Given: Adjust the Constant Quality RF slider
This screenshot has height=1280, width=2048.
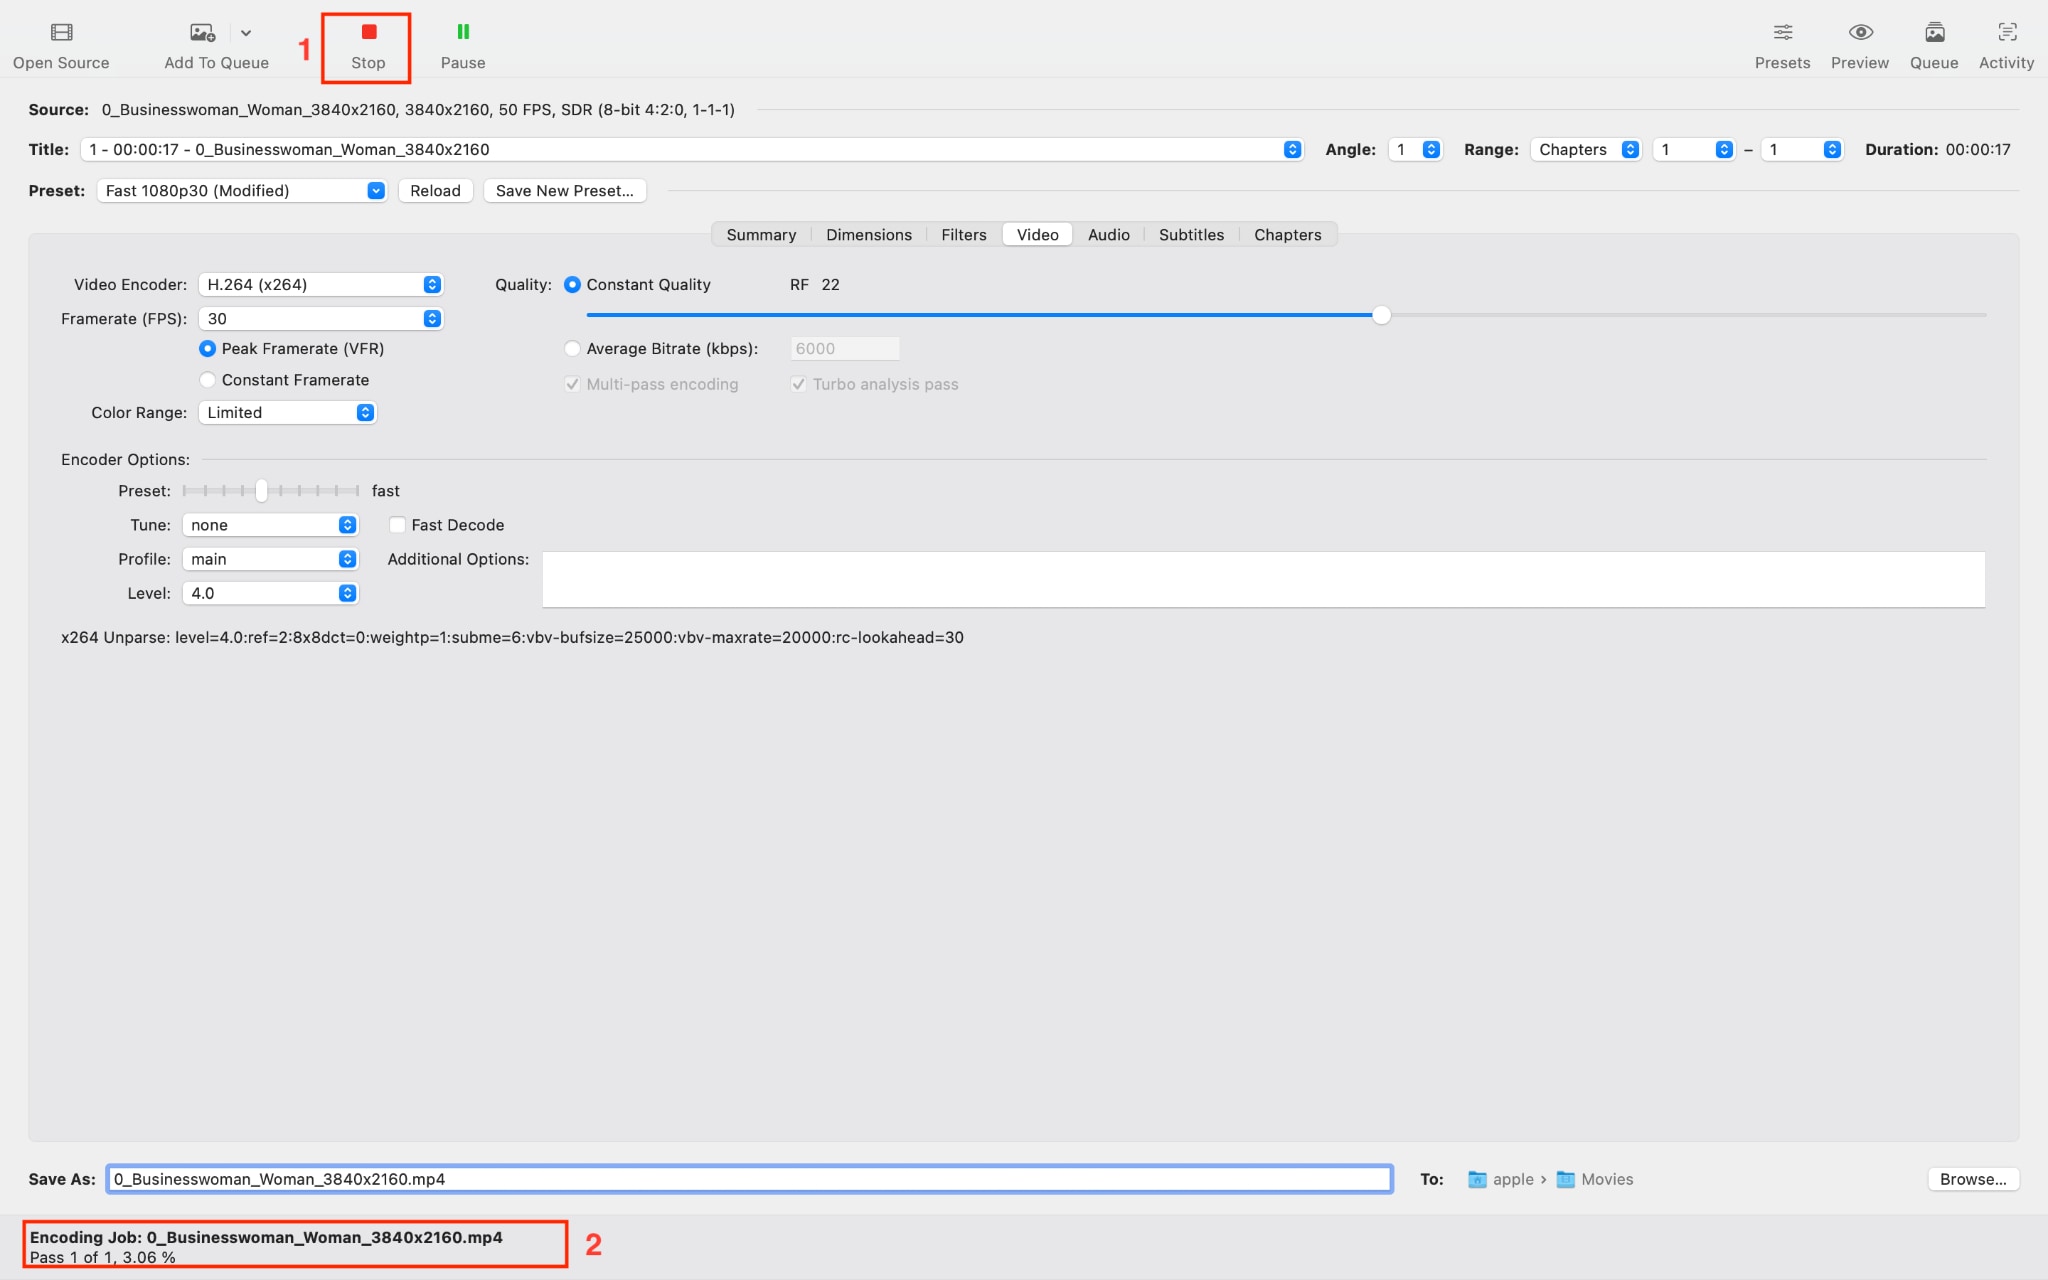Looking at the screenshot, I should [x=1381, y=315].
